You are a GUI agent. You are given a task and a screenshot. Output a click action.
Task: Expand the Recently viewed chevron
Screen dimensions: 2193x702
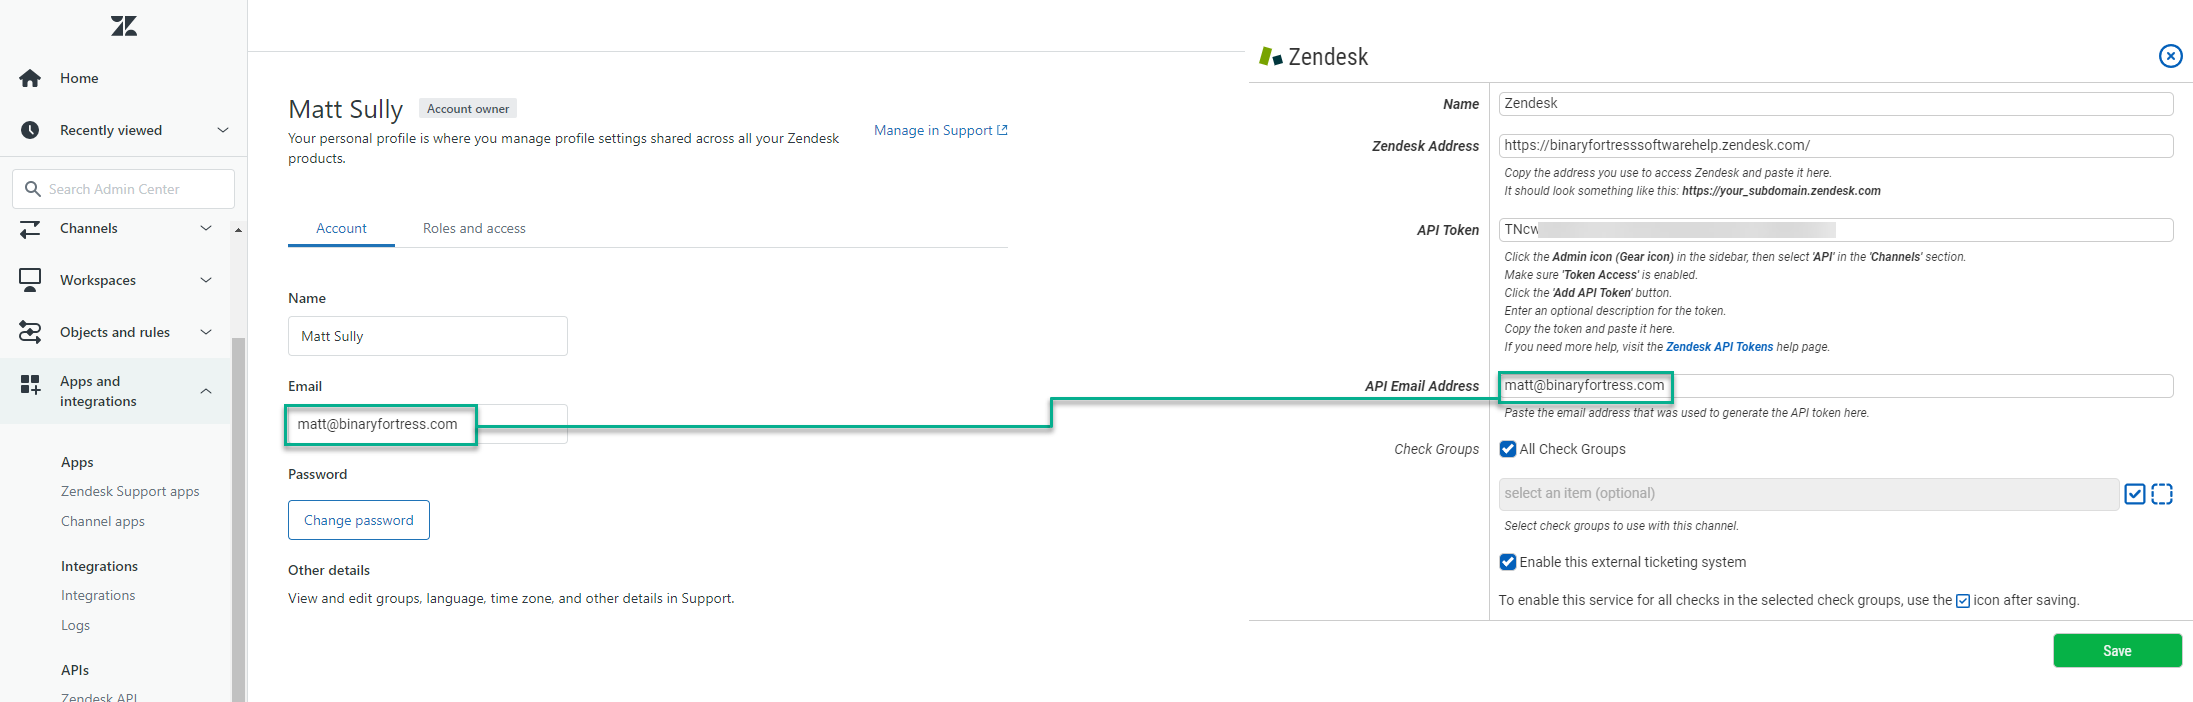coord(223,130)
